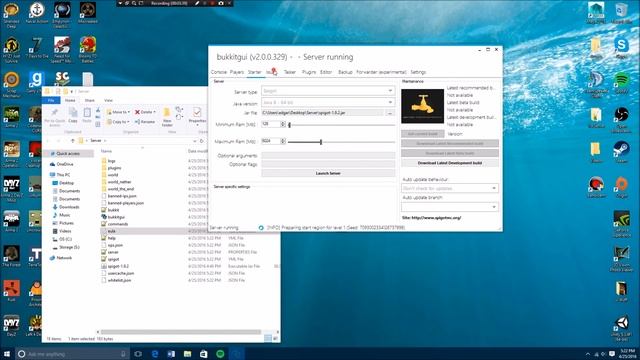640x360 pixels.
Task: Adjust the Maximum Ram slider handle
Action: 321,142
